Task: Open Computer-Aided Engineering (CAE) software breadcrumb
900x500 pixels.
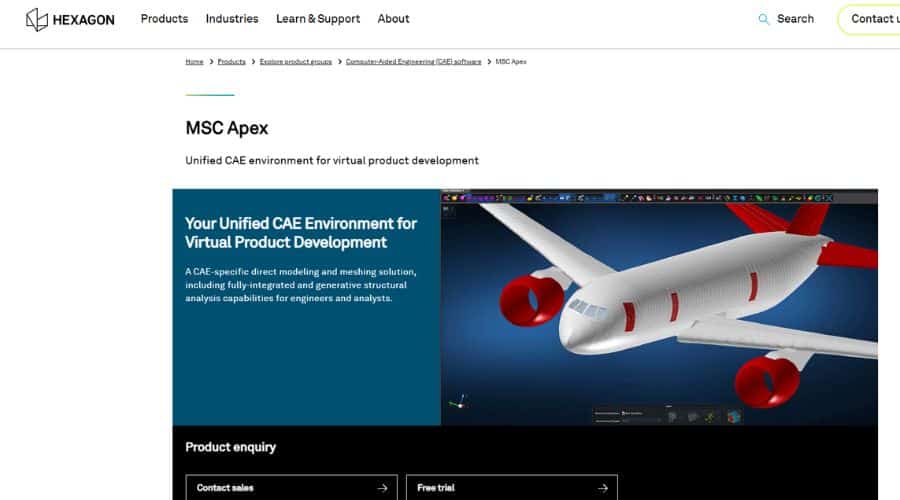Action: coord(413,61)
